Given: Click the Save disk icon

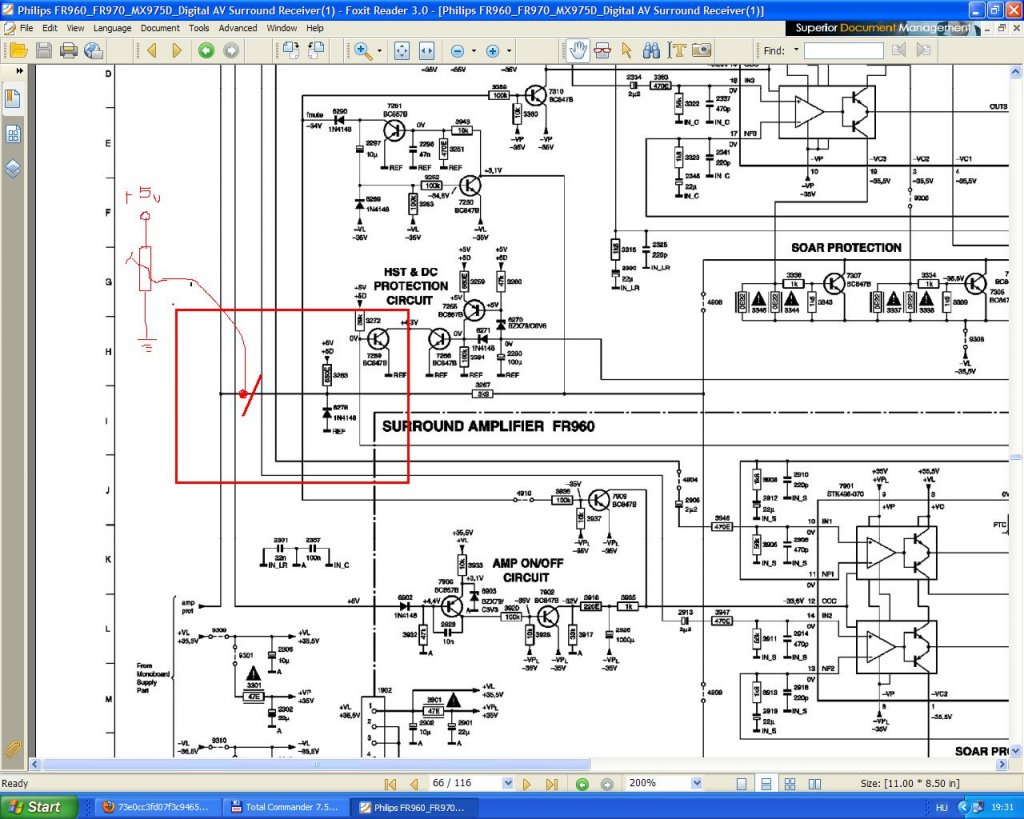Looking at the screenshot, I should [x=44, y=50].
